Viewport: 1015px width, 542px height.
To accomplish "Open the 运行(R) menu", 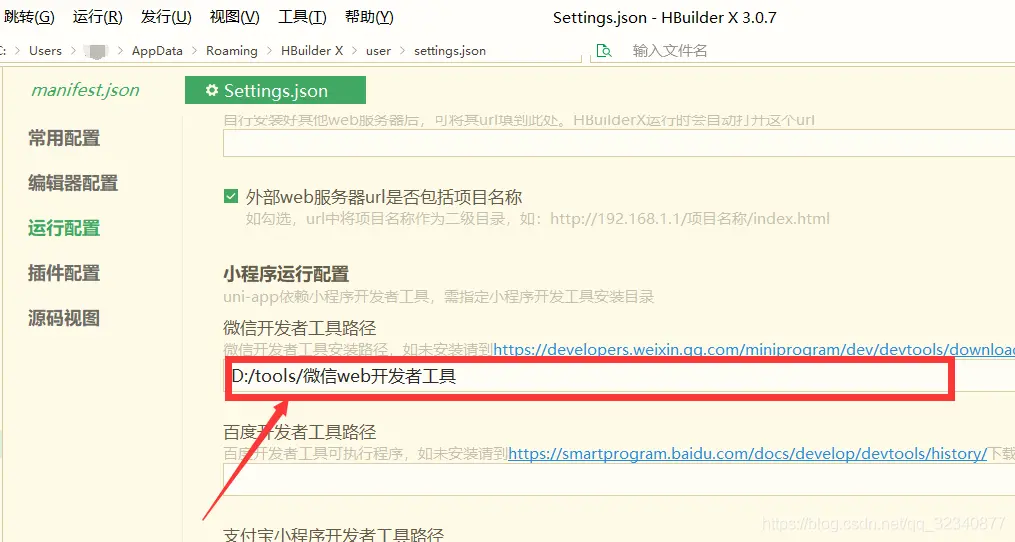I will [x=97, y=17].
